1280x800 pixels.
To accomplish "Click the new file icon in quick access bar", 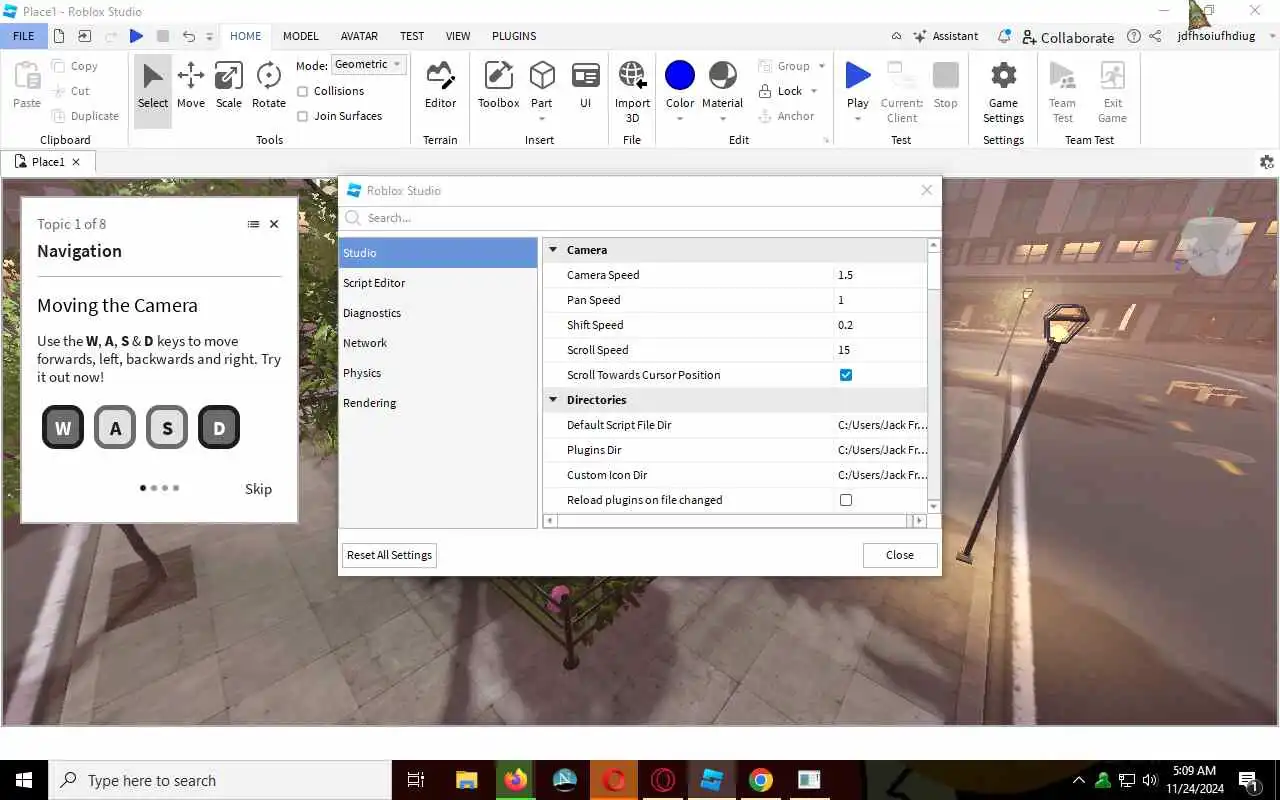I will click(x=59, y=36).
